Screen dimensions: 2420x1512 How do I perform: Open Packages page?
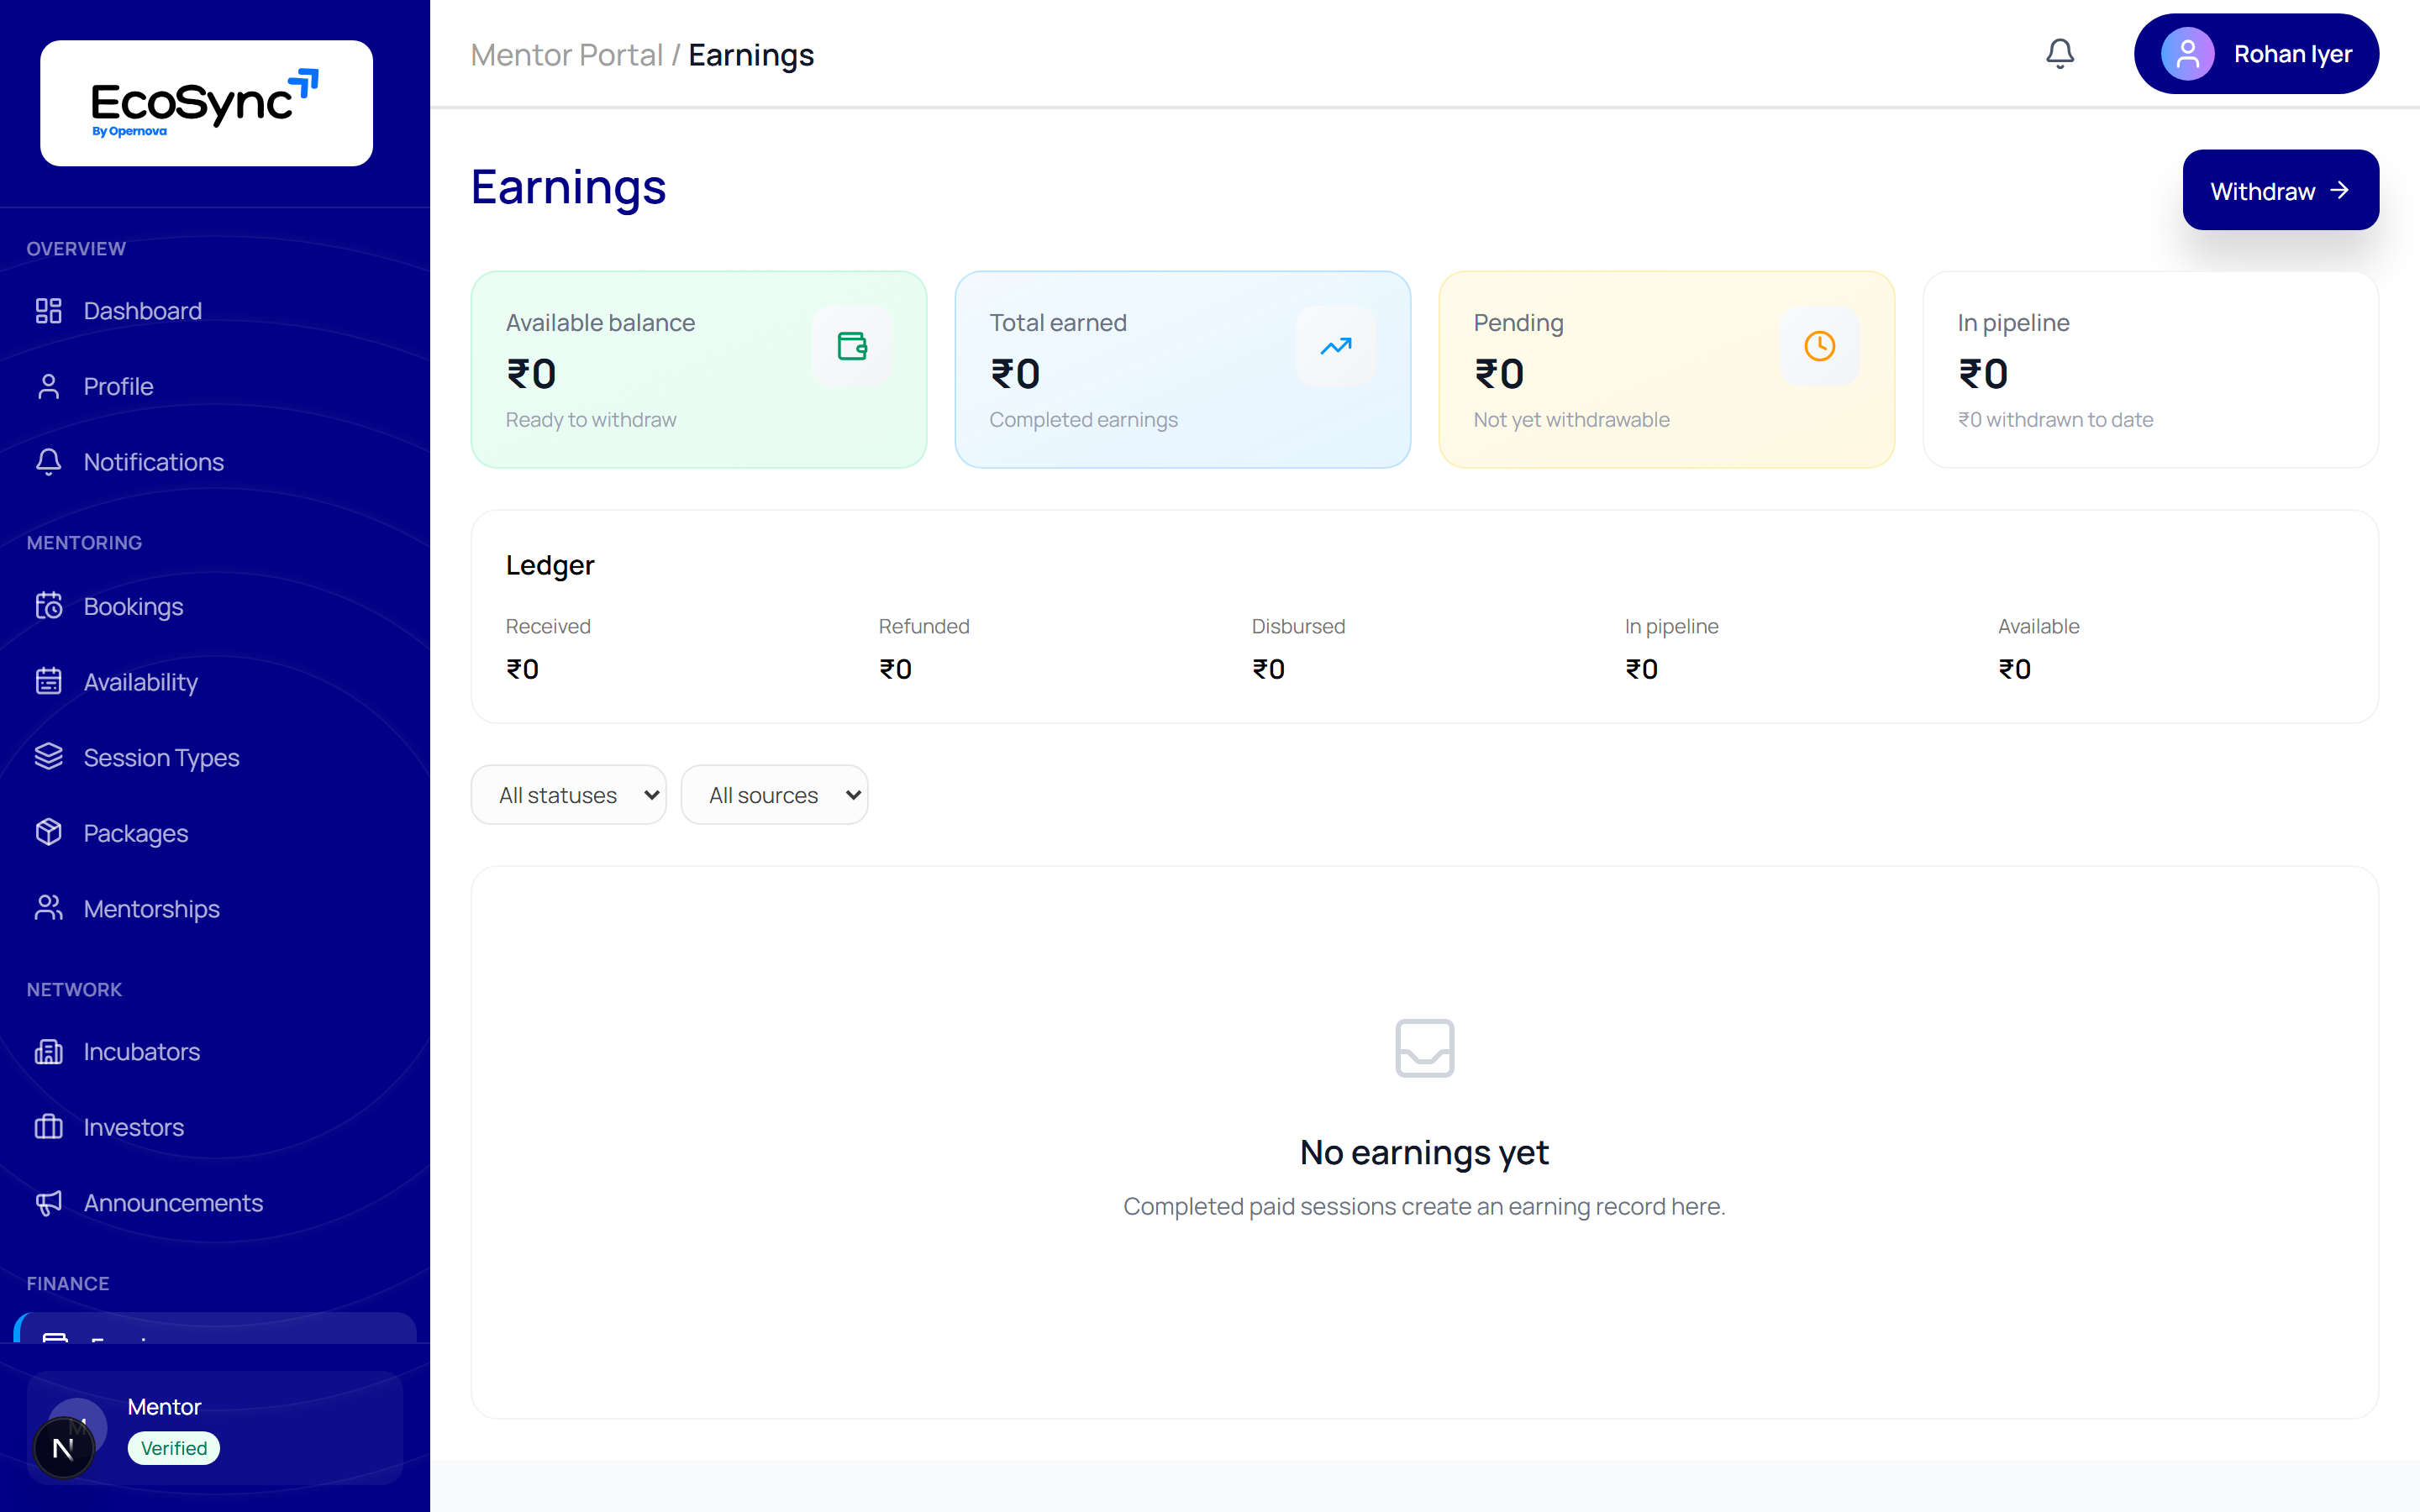pos(215,833)
